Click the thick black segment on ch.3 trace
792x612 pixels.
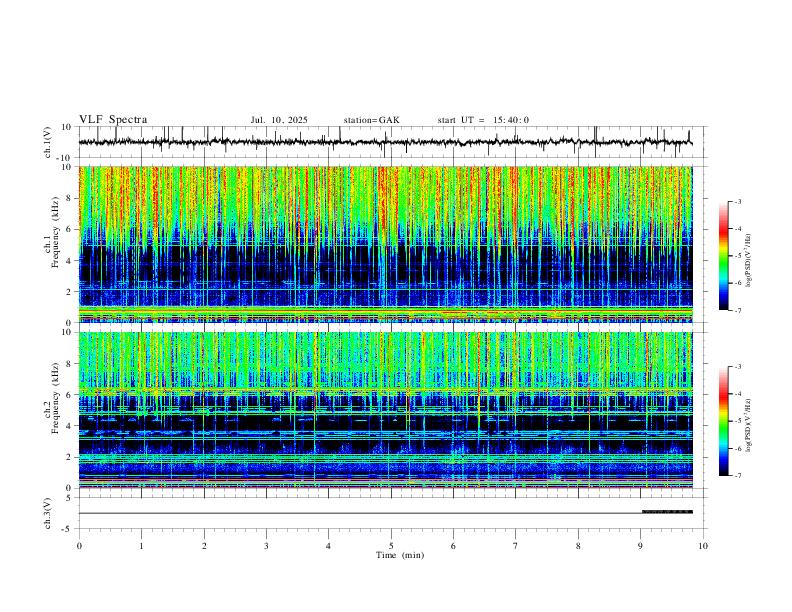pos(667,512)
